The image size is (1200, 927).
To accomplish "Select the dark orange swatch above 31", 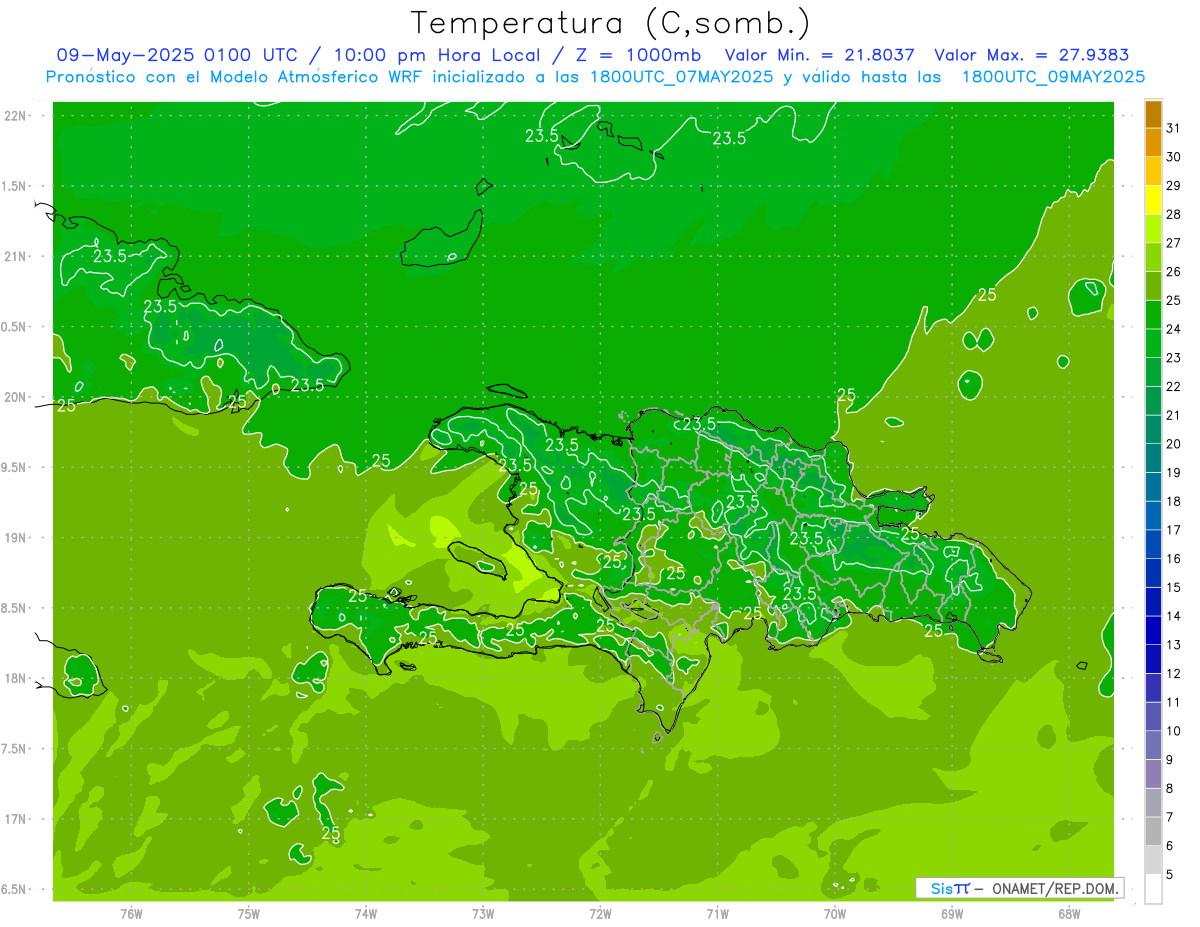I will pyautogui.click(x=1153, y=114).
